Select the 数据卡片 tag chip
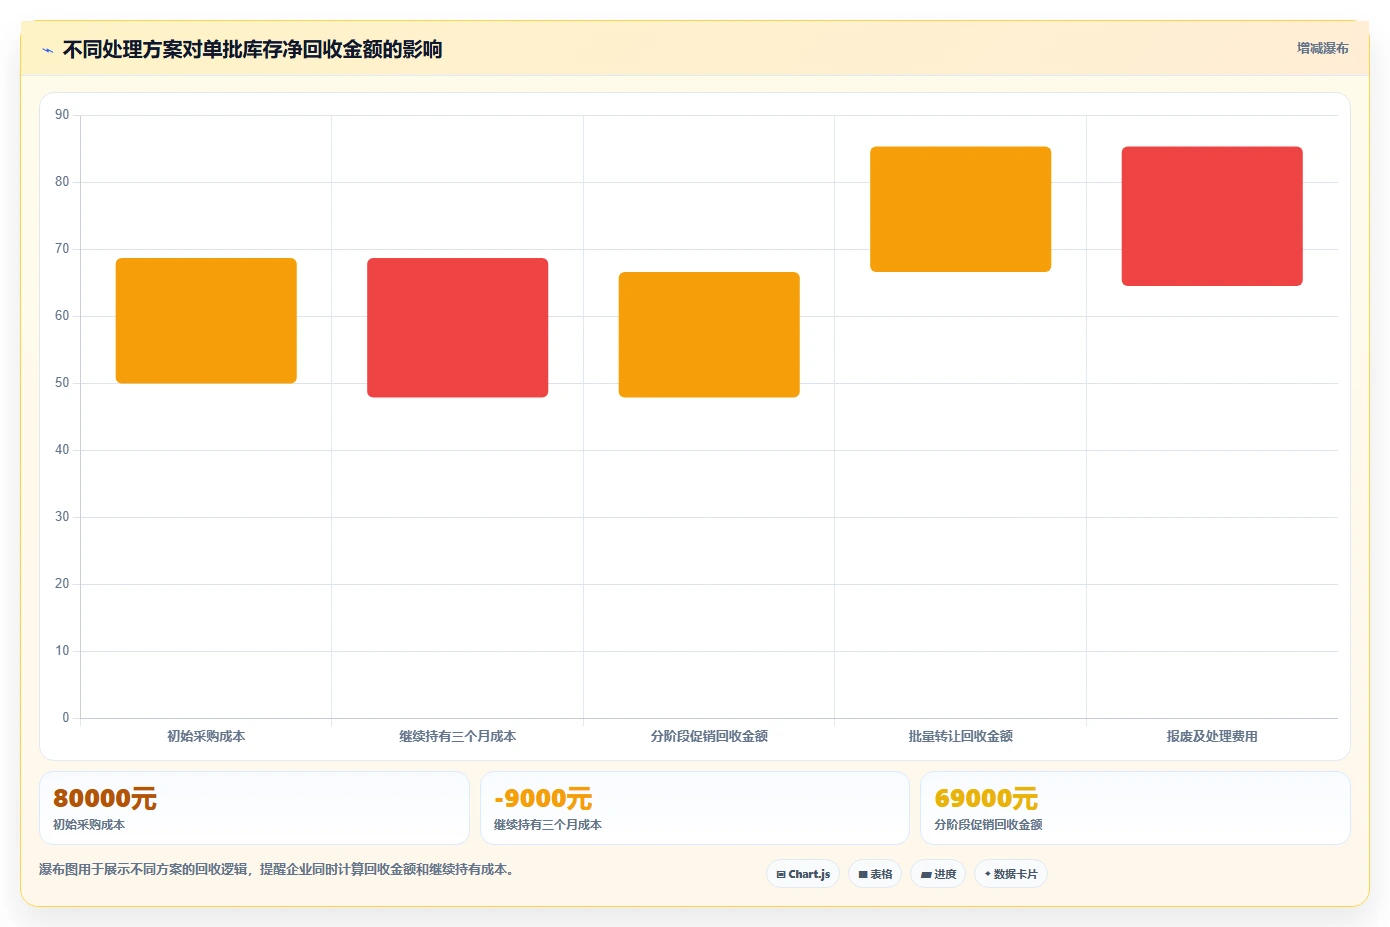This screenshot has width=1390, height=927. 1011,874
